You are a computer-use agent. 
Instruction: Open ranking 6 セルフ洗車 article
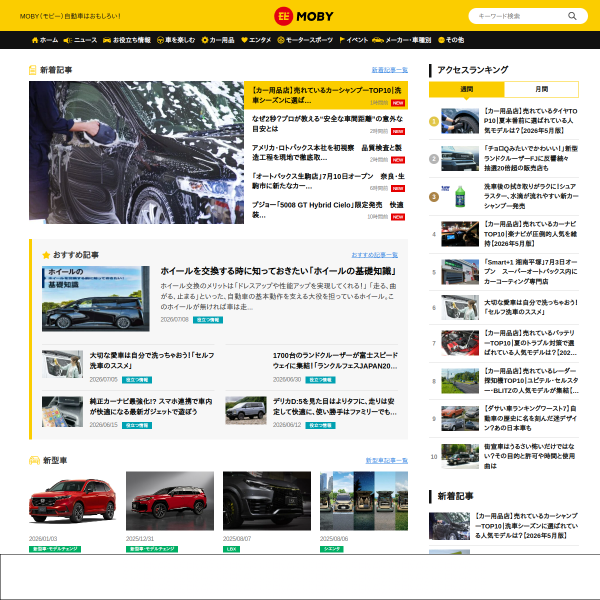pos(530,307)
